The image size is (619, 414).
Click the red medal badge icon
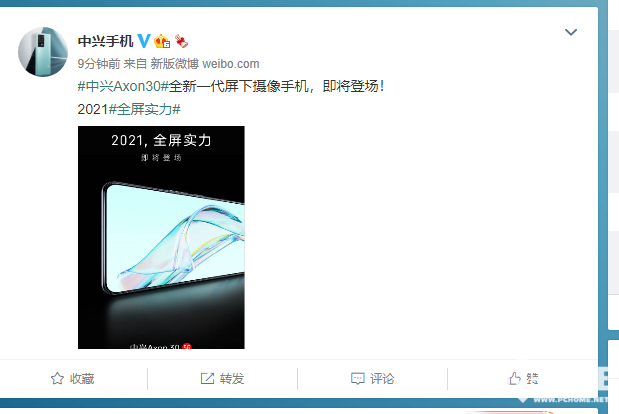(181, 41)
